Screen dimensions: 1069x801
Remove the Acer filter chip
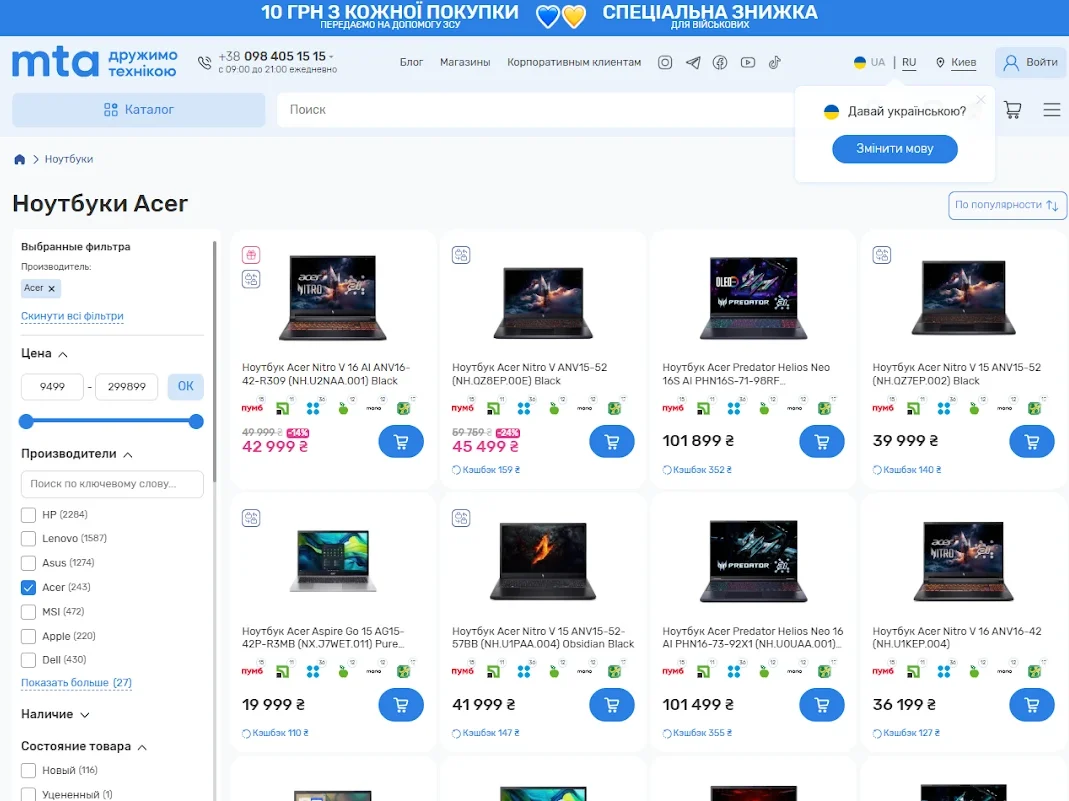52,288
